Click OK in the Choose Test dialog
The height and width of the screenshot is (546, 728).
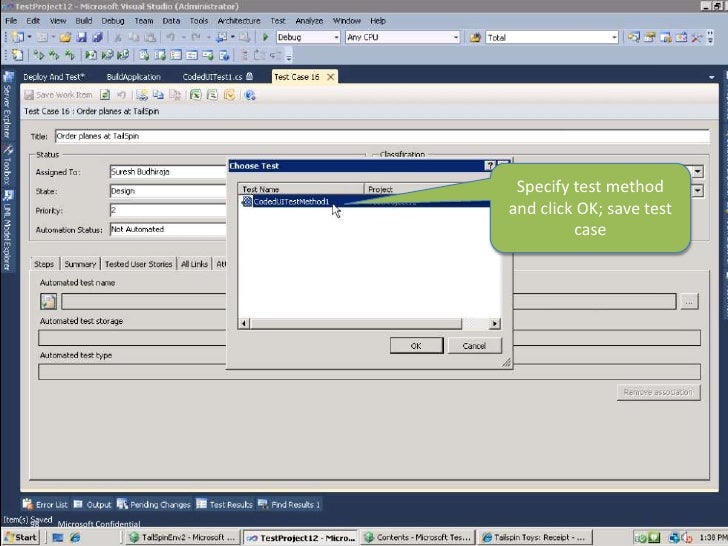[x=416, y=346]
